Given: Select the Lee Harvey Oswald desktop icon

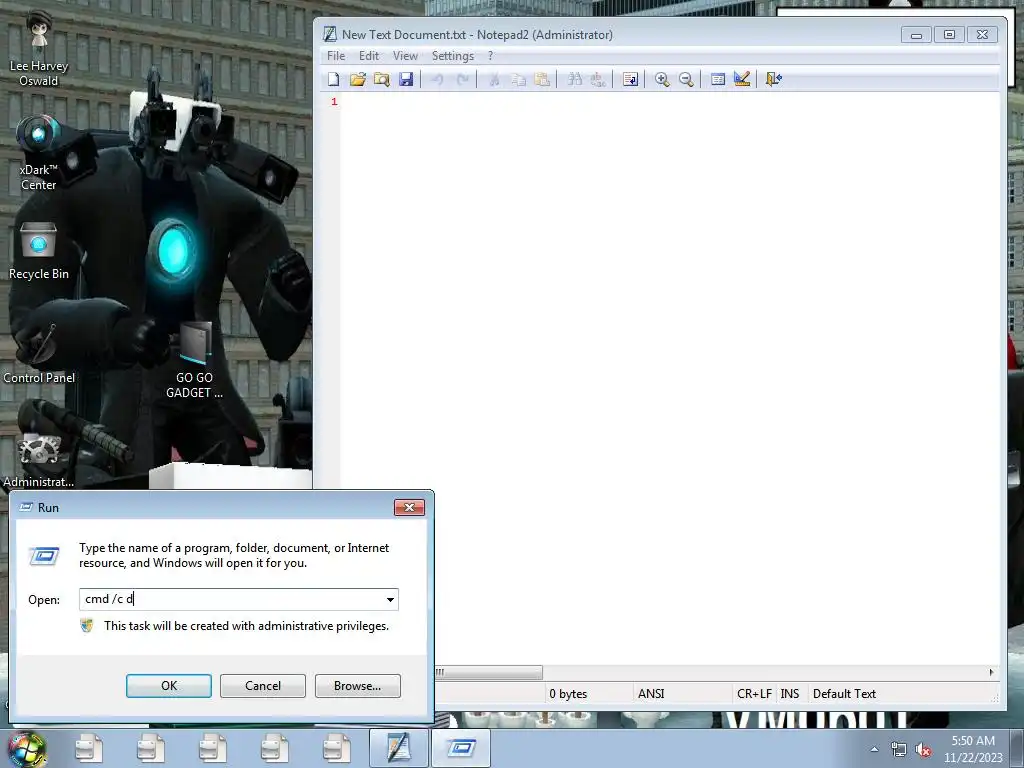Looking at the screenshot, I should pyautogui.click(x=39, y=49).
